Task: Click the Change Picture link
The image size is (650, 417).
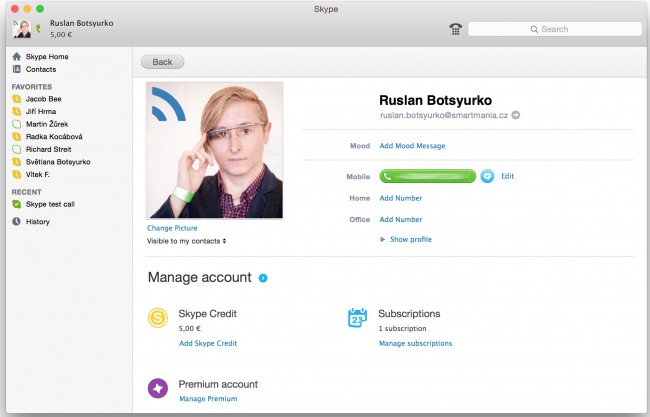Action: [x=172, y=228]
